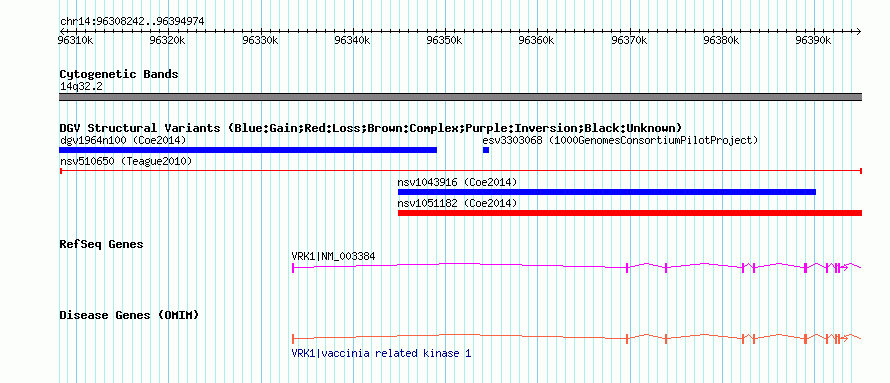Click the Disease Genes (OMIM) track title
Viewport: 890px width, 383px height.
pos(129,315)
